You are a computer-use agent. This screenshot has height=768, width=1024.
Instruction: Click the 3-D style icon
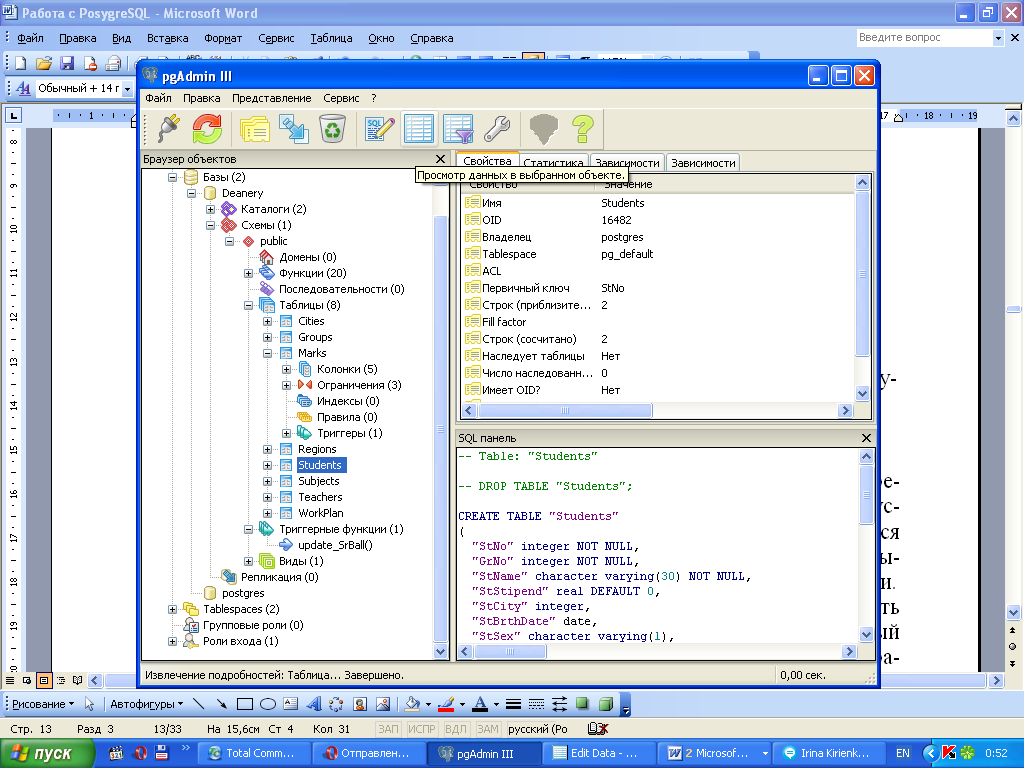point(605,703)
